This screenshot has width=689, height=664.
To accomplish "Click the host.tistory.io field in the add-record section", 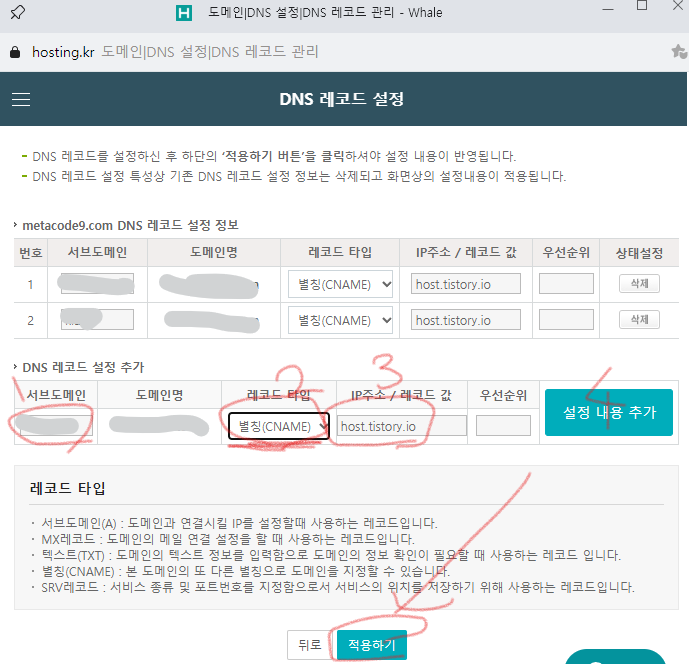I will pos(402,426).
